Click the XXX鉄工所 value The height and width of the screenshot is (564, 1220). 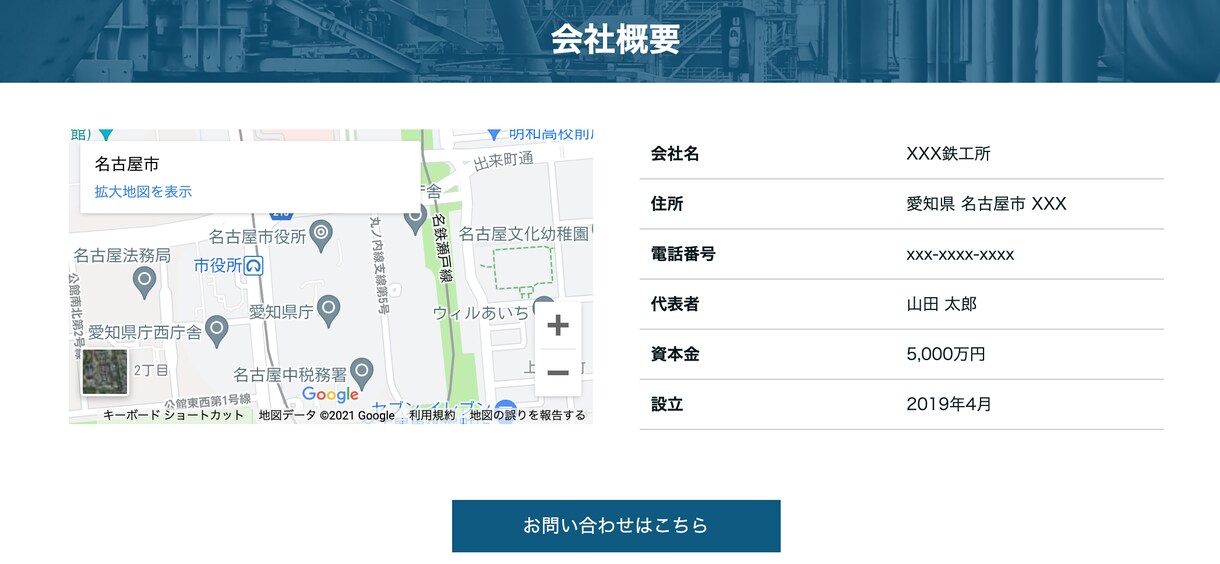pyautogui.click(x=948, y=154)
